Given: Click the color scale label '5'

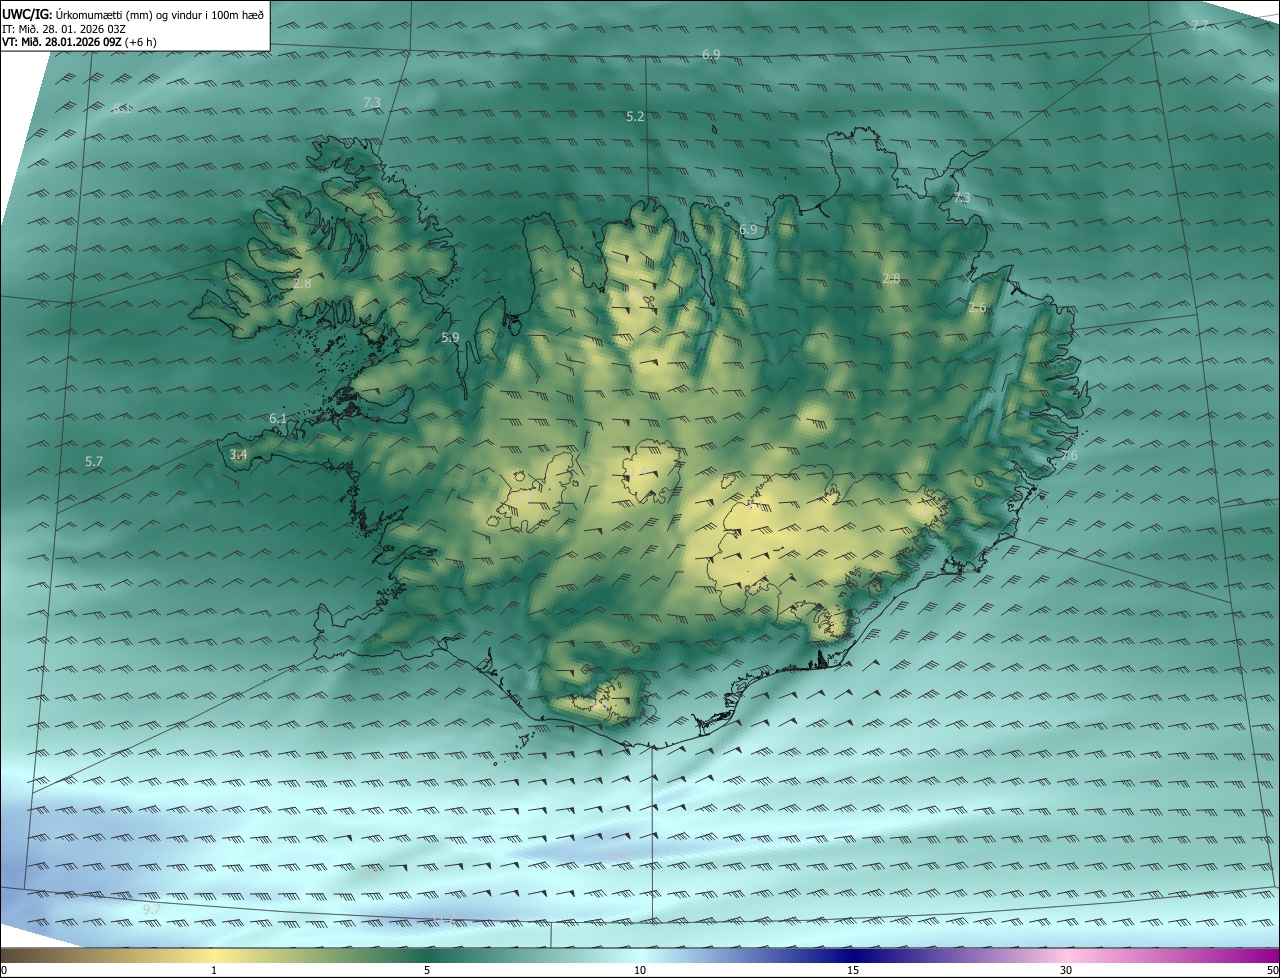Looking at the screenshot, I should click(427, 971).
